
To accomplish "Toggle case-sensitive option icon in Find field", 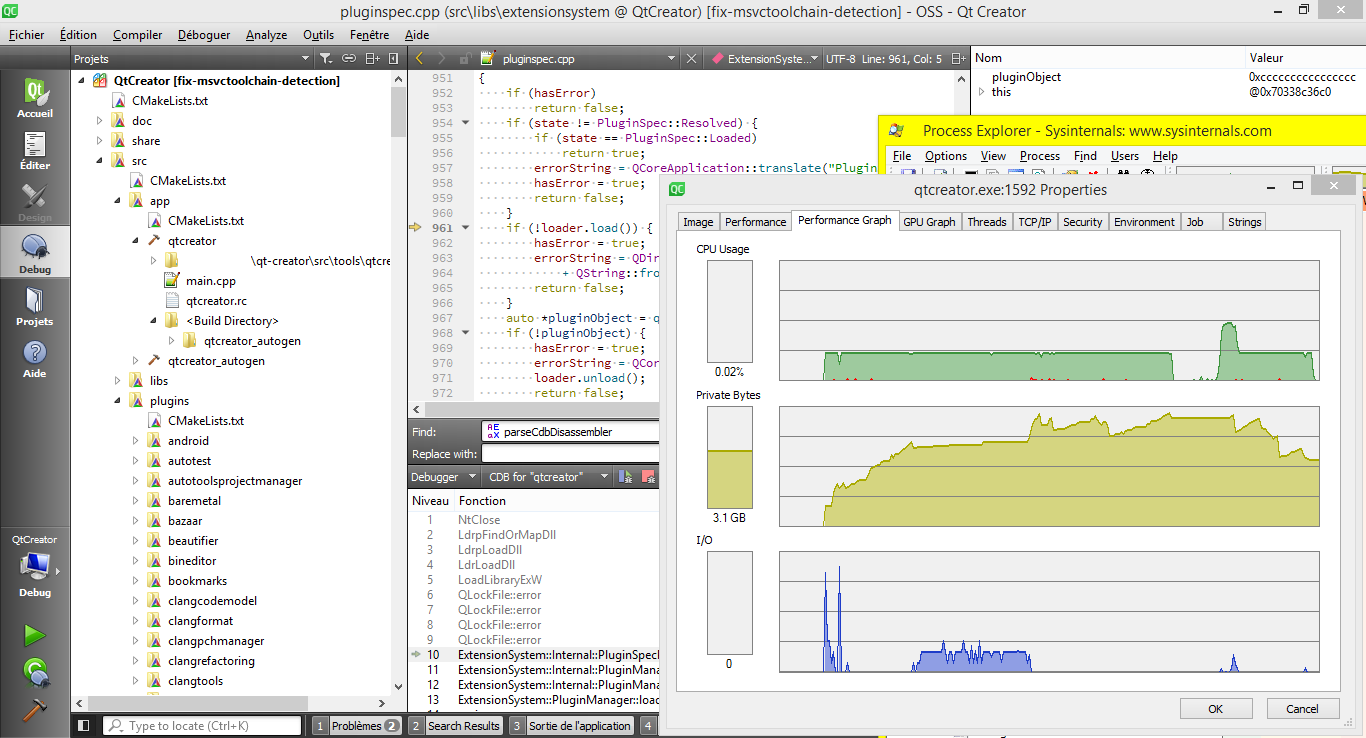I will click(x=493, y=432).
